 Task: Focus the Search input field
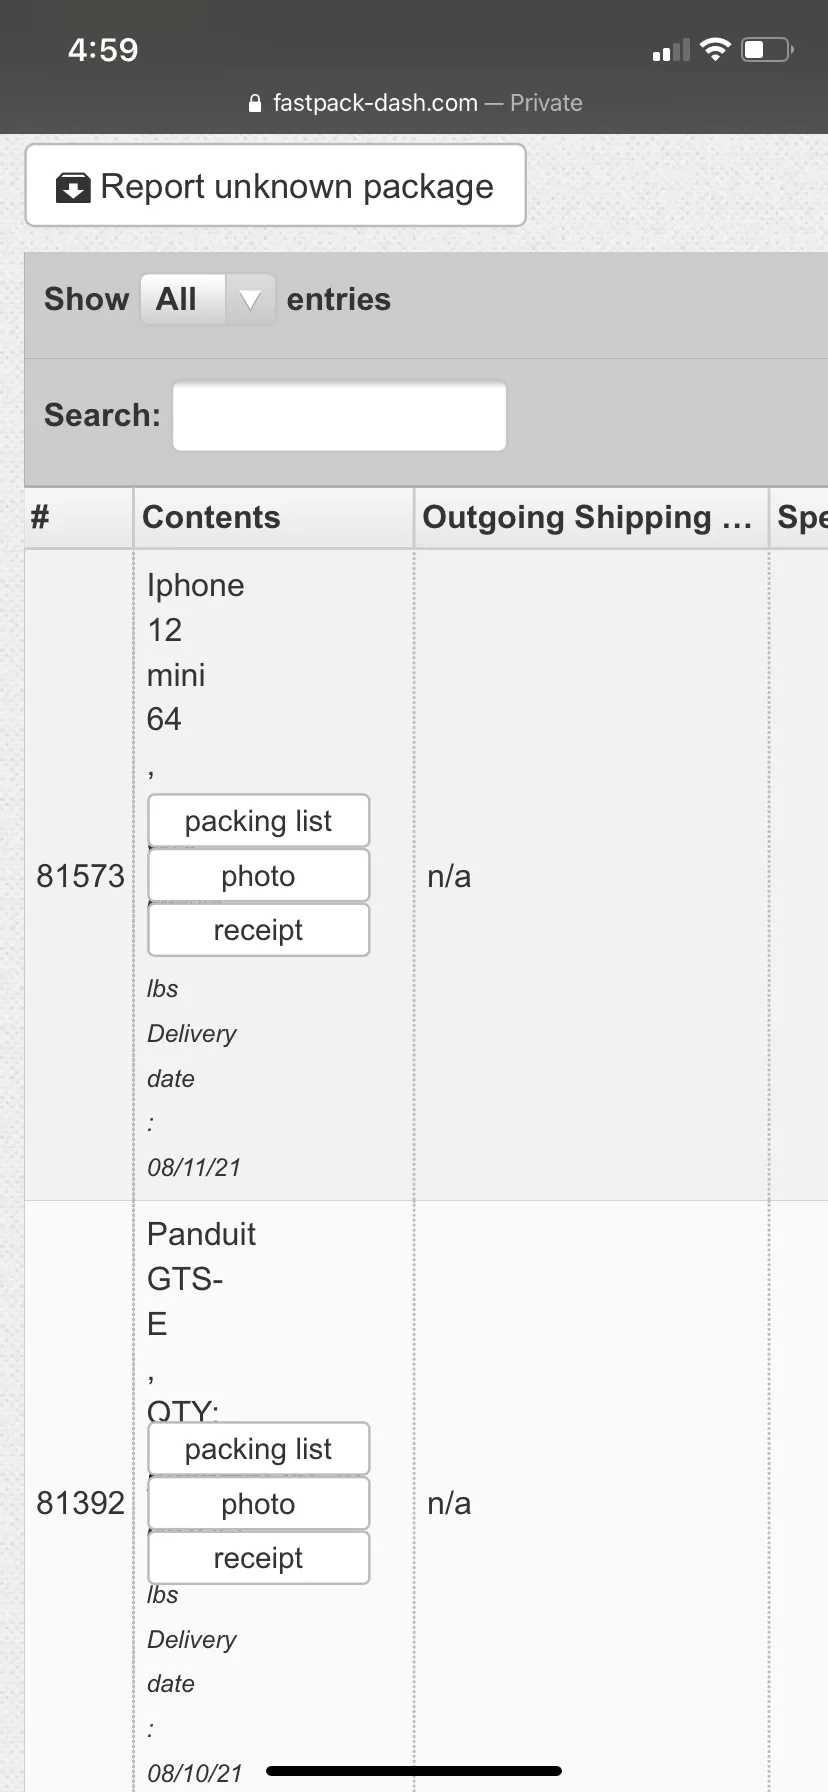pos(339,415)
